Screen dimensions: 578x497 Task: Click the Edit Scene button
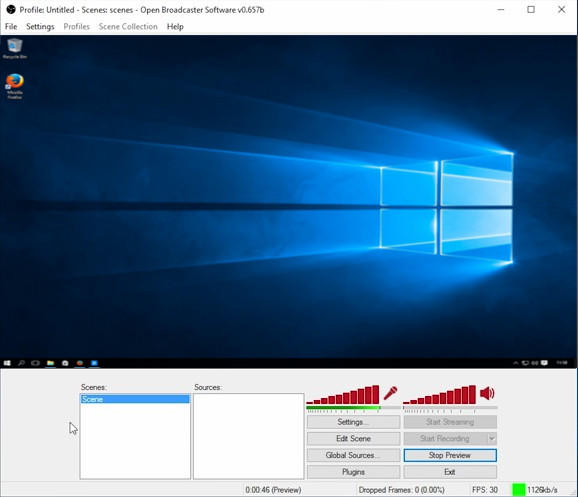point(353,438)
